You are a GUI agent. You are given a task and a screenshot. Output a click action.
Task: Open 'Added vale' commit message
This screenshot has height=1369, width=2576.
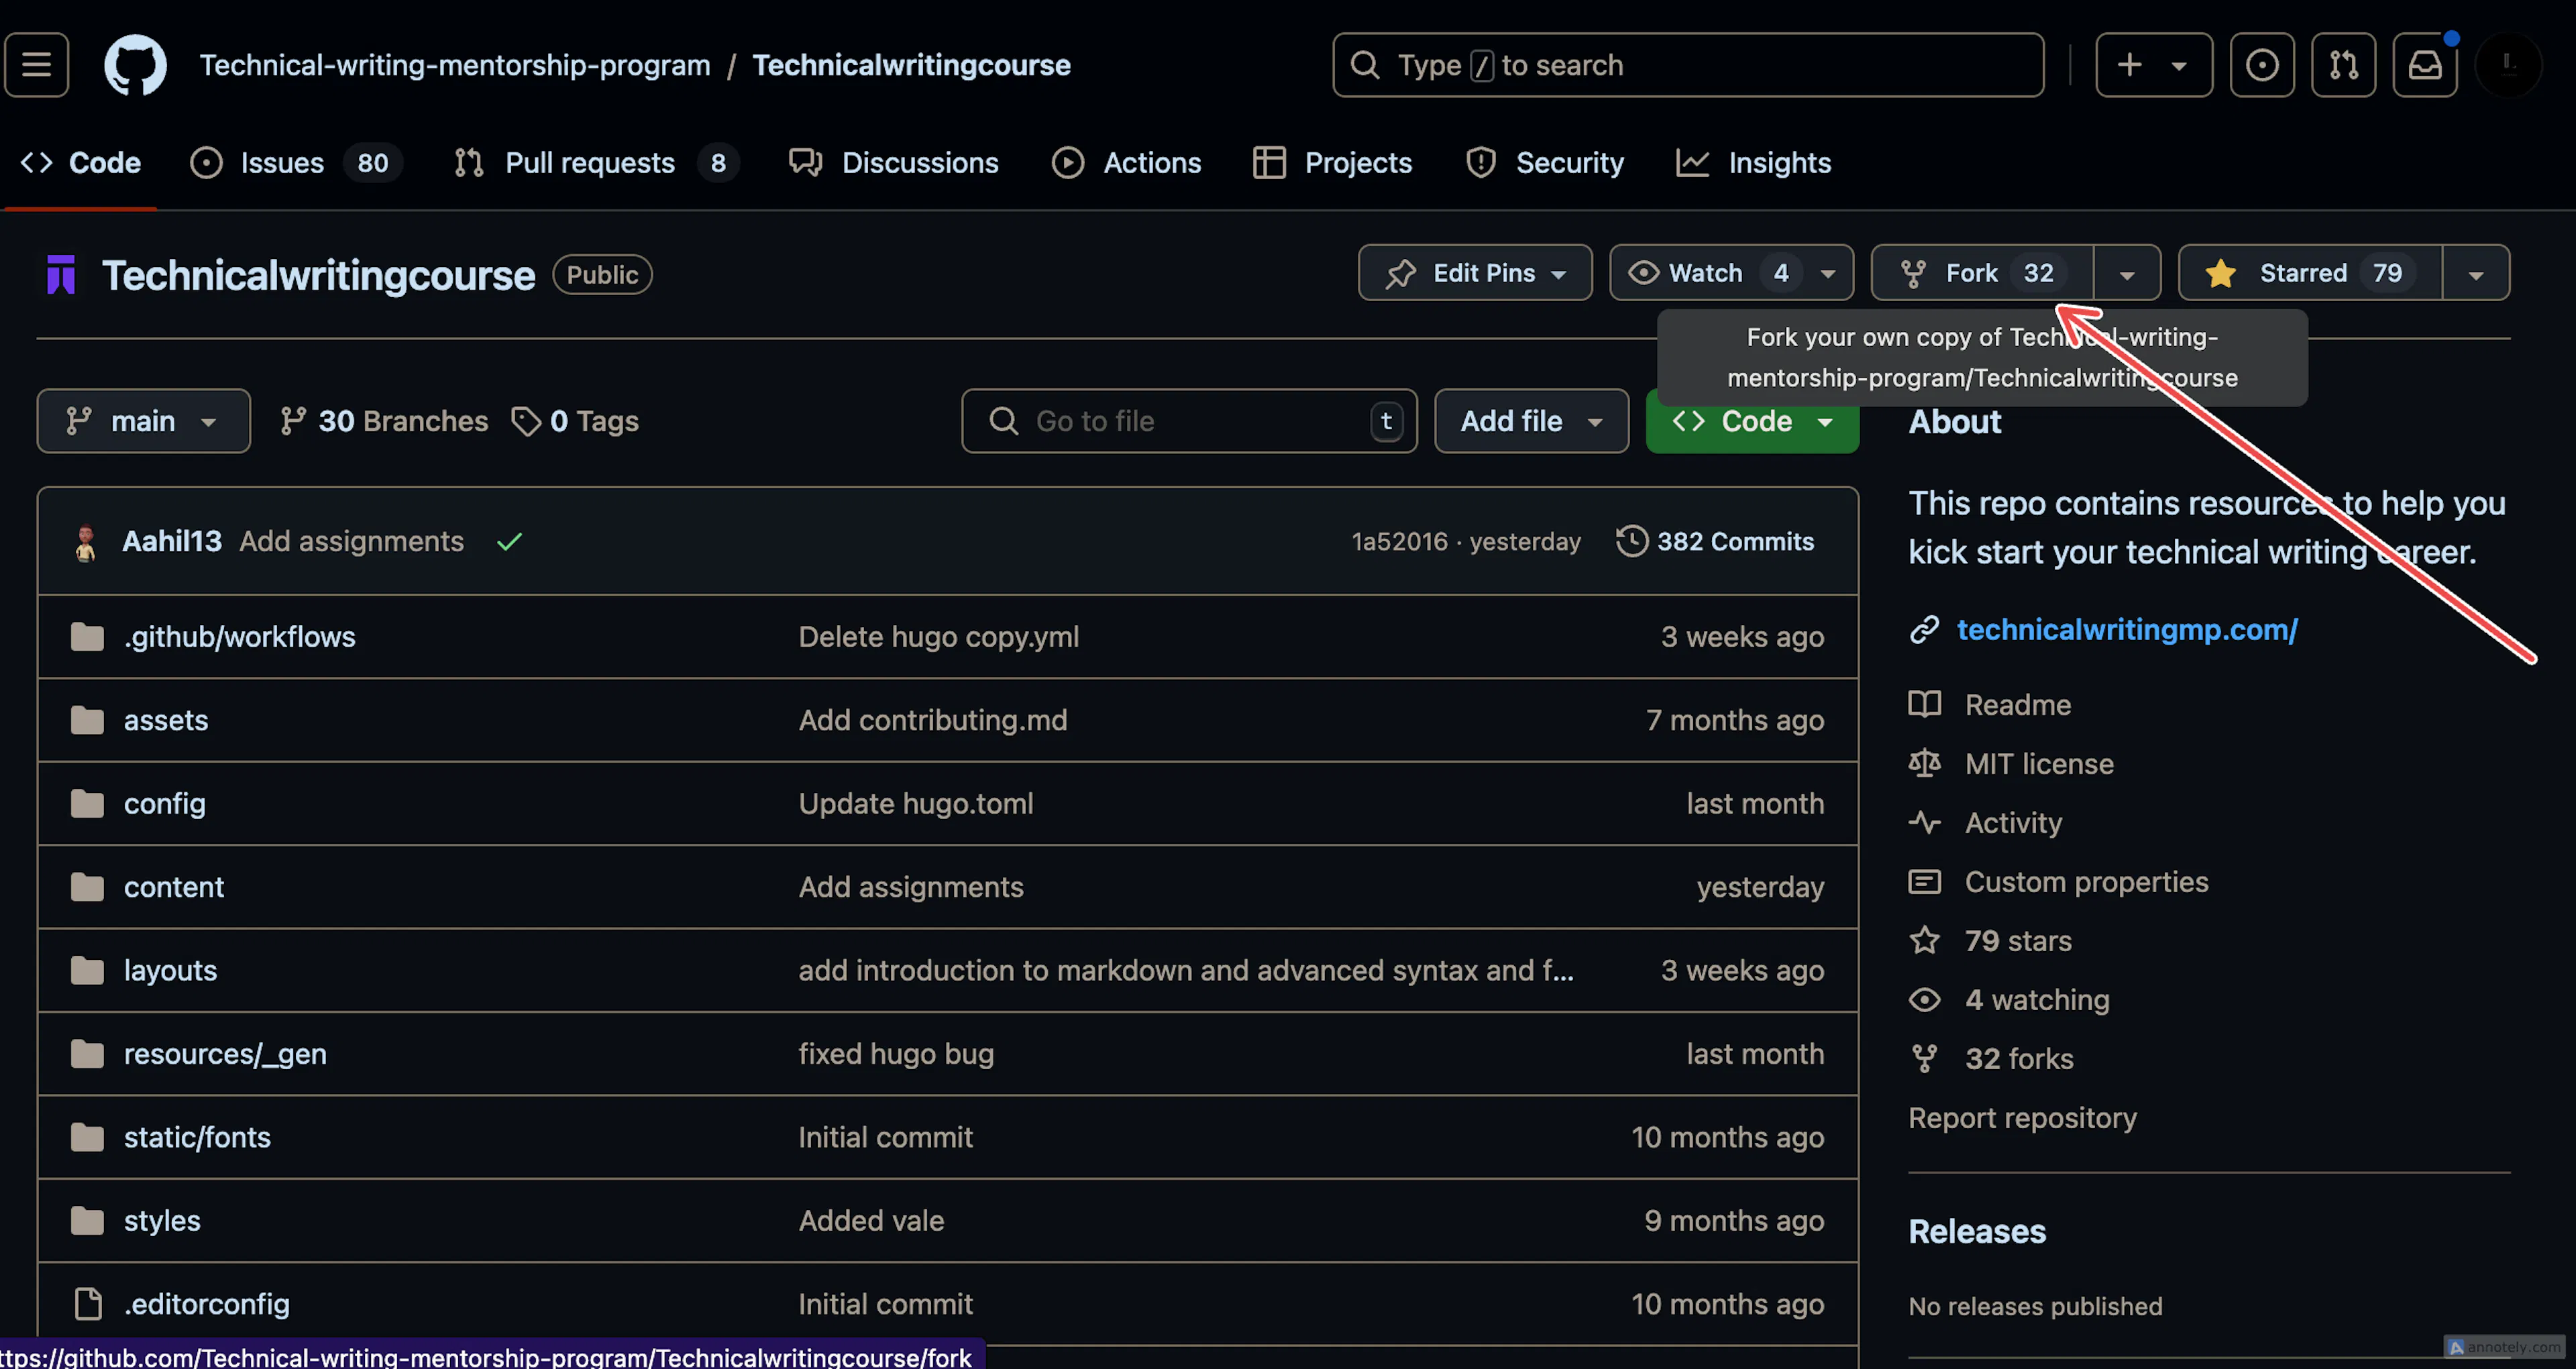[x=871, y=1221]
